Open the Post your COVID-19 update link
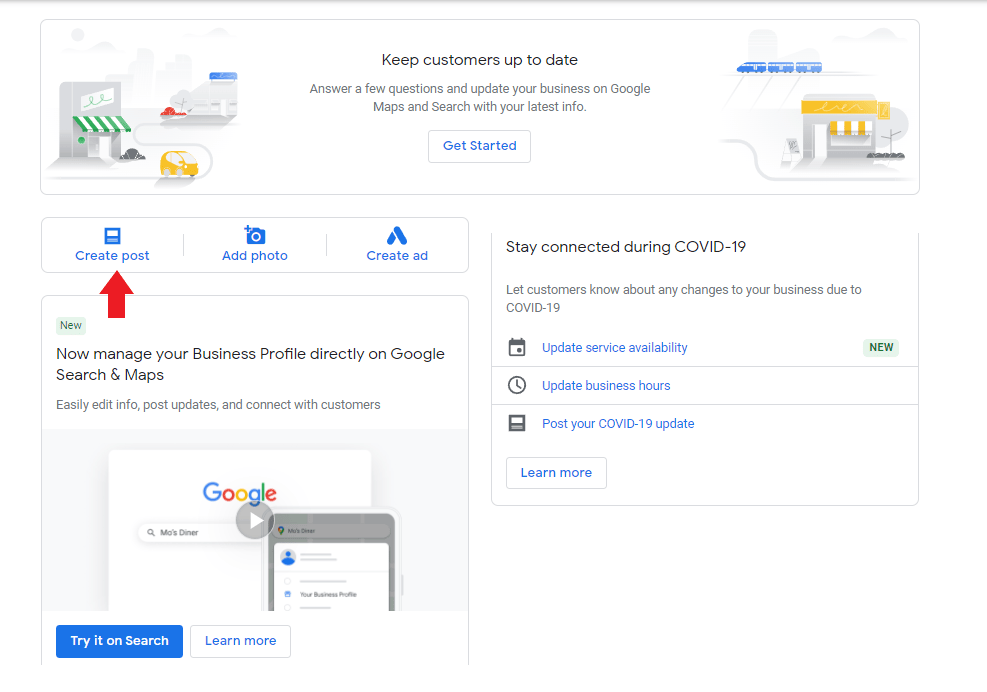Screen dimensions: 987x692 [x=617, y=424]
